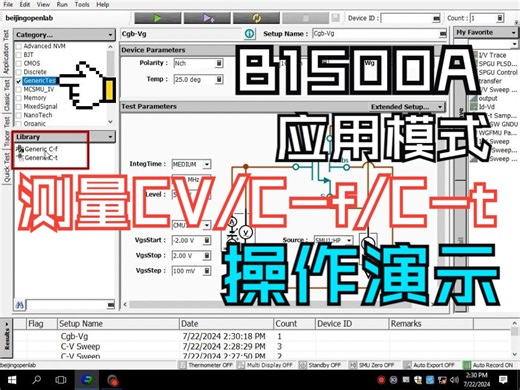
Task: Open the My Favorite dropdown
Action: click(513, 32)
